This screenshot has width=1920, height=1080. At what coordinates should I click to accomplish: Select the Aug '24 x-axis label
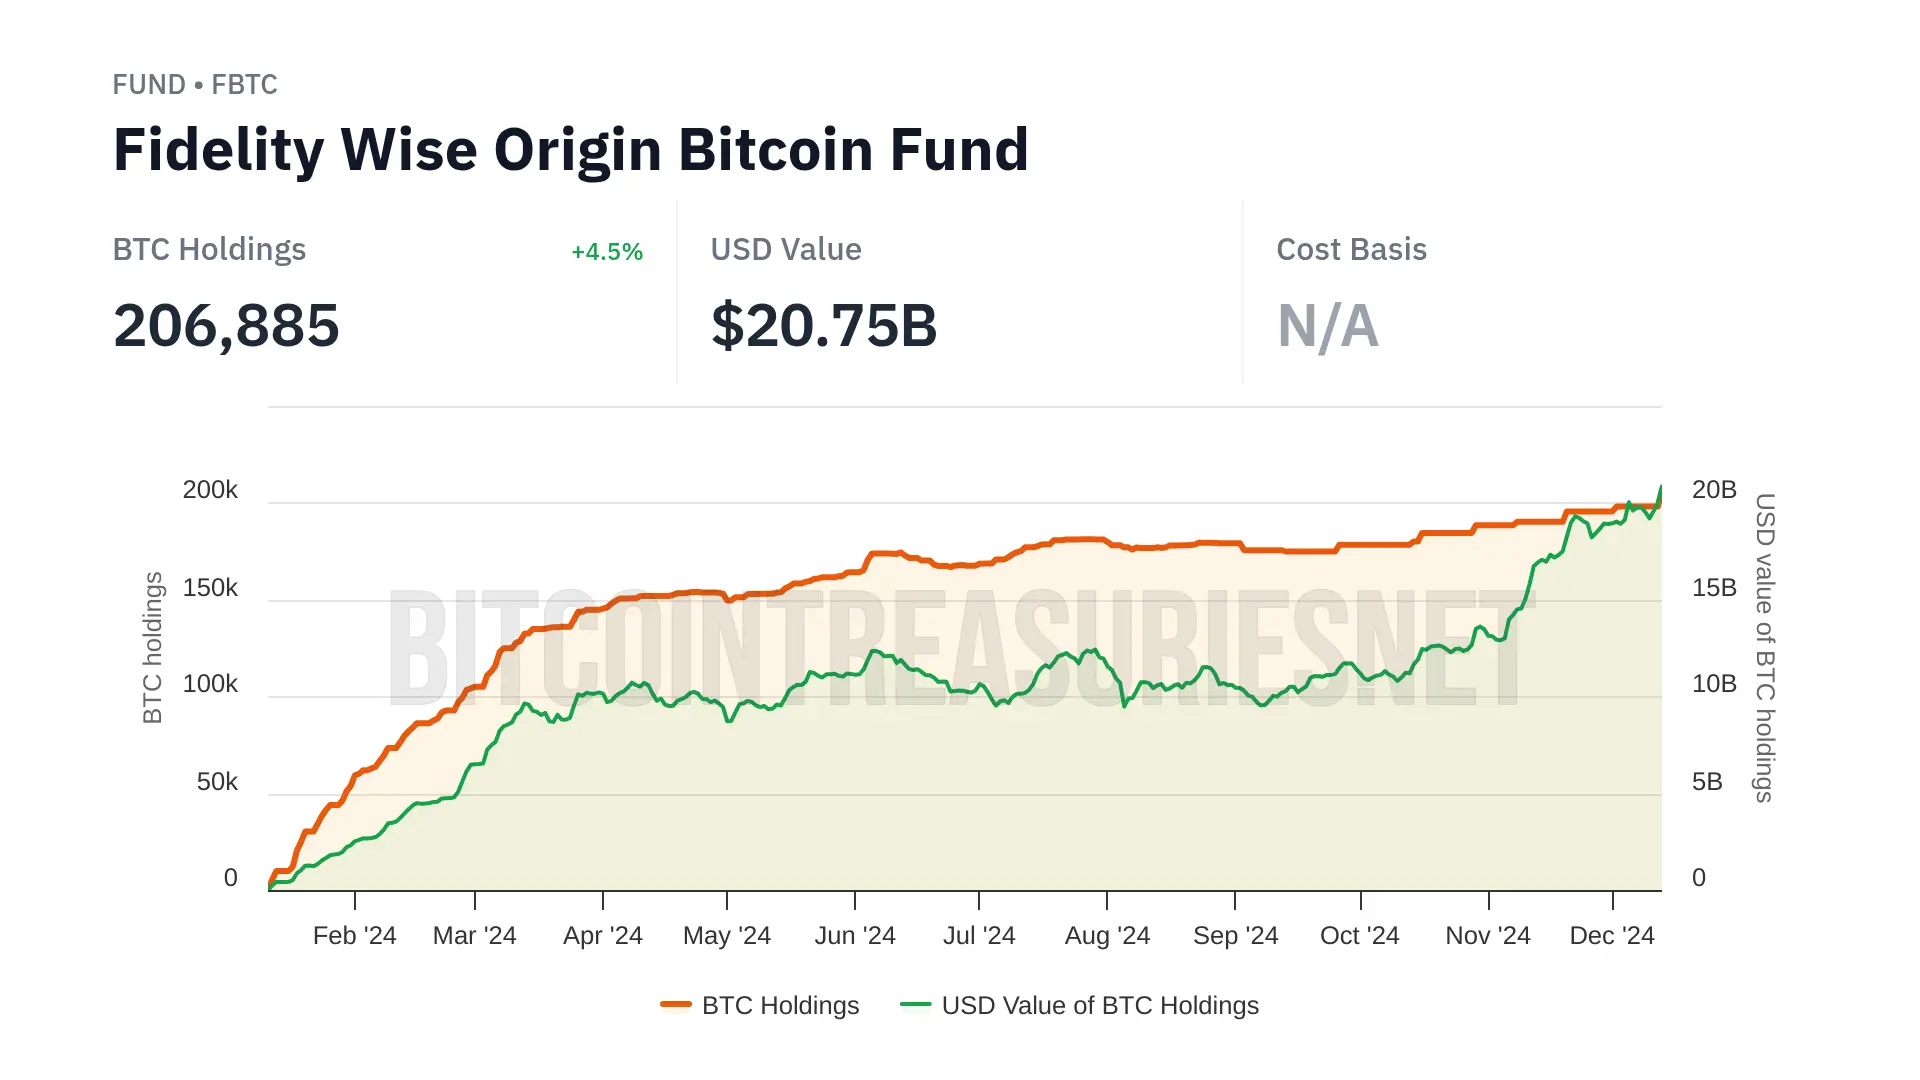click(x=1107, y=935)
